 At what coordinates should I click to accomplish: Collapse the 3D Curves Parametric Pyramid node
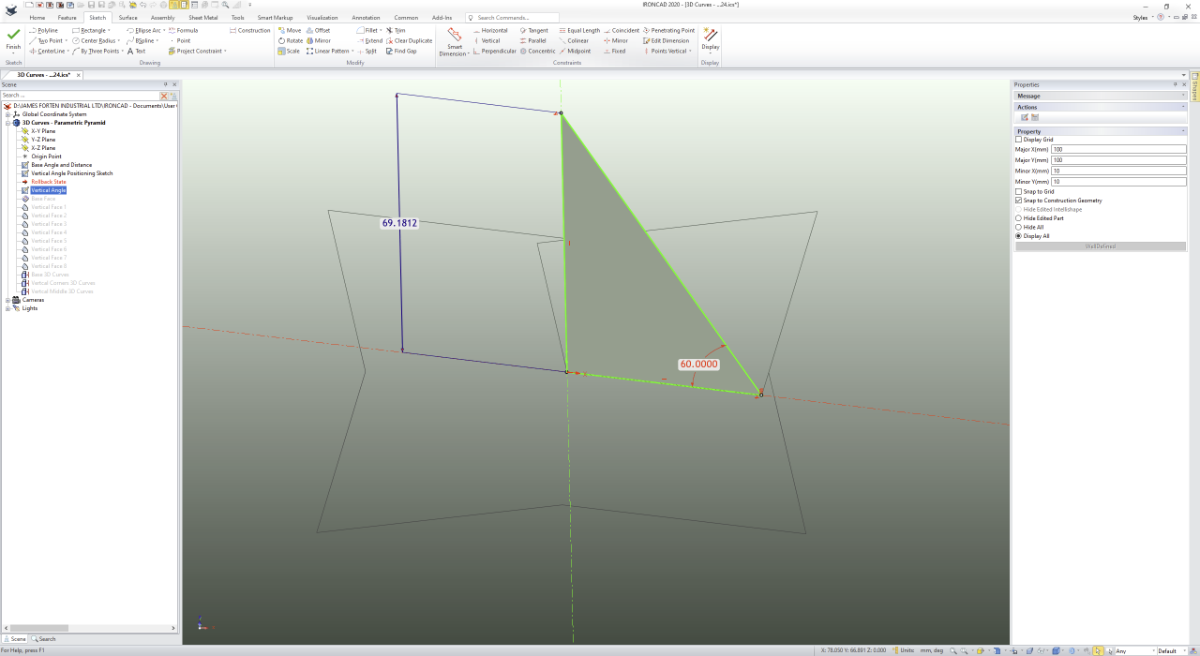pyautogui.click(x=8, y=122)
